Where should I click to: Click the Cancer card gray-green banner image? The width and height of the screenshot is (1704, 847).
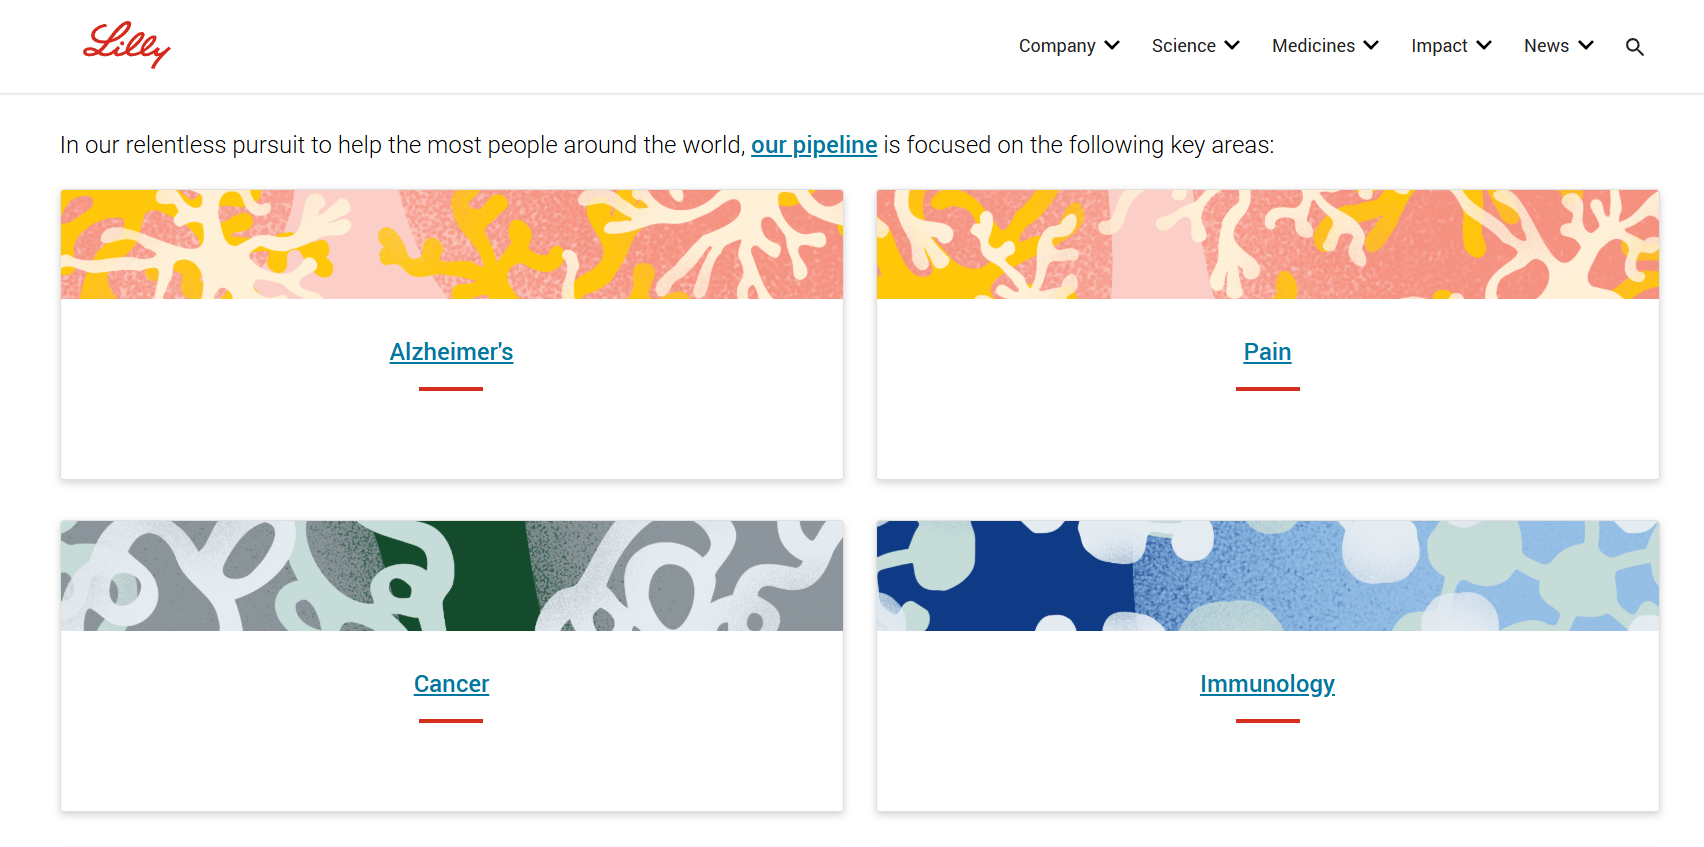(x=451, y=576)
